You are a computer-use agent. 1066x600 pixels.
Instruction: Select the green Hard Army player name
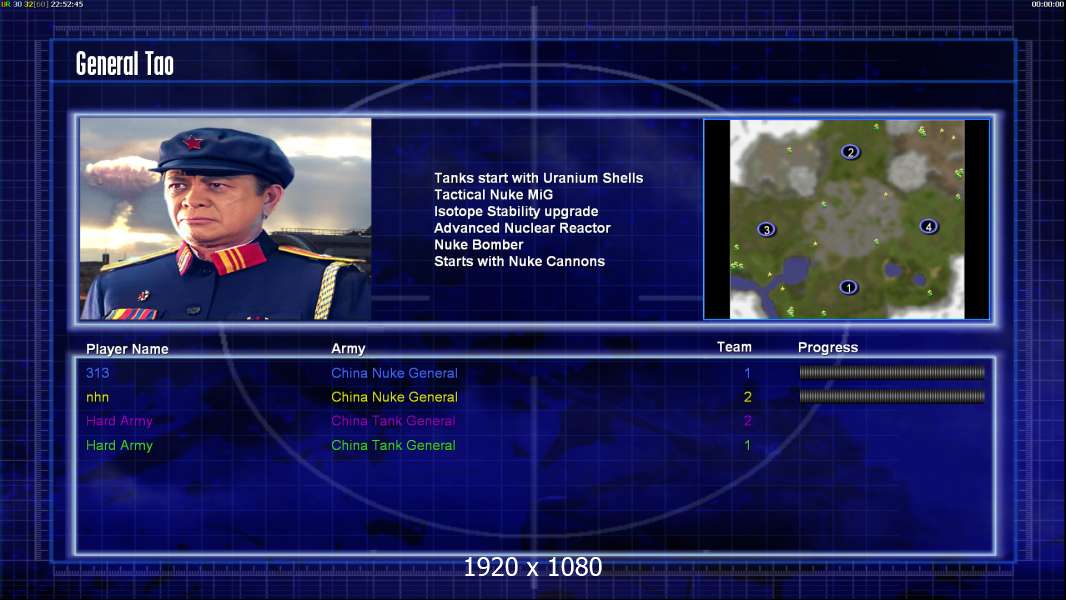pyautogui.click(x=119, y=446)
